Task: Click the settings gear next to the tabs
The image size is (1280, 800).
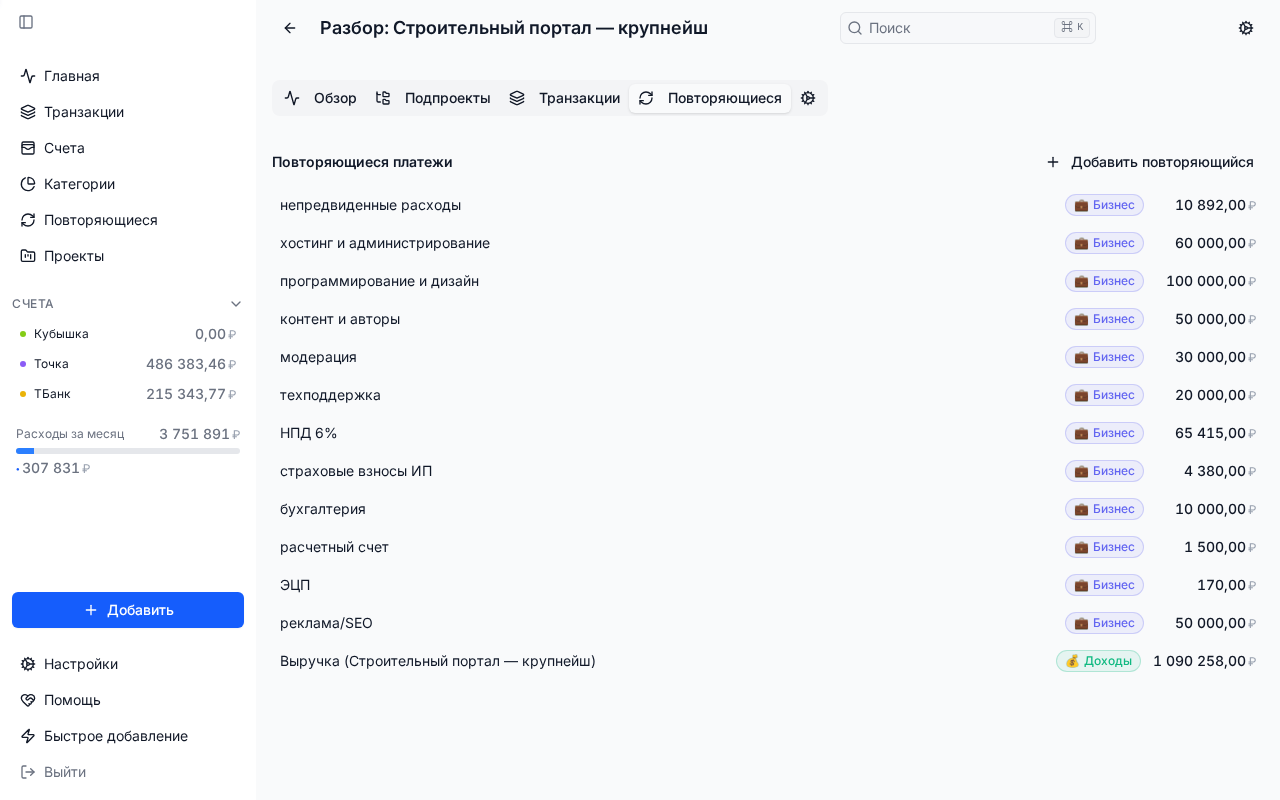Action: pos(808,98)
